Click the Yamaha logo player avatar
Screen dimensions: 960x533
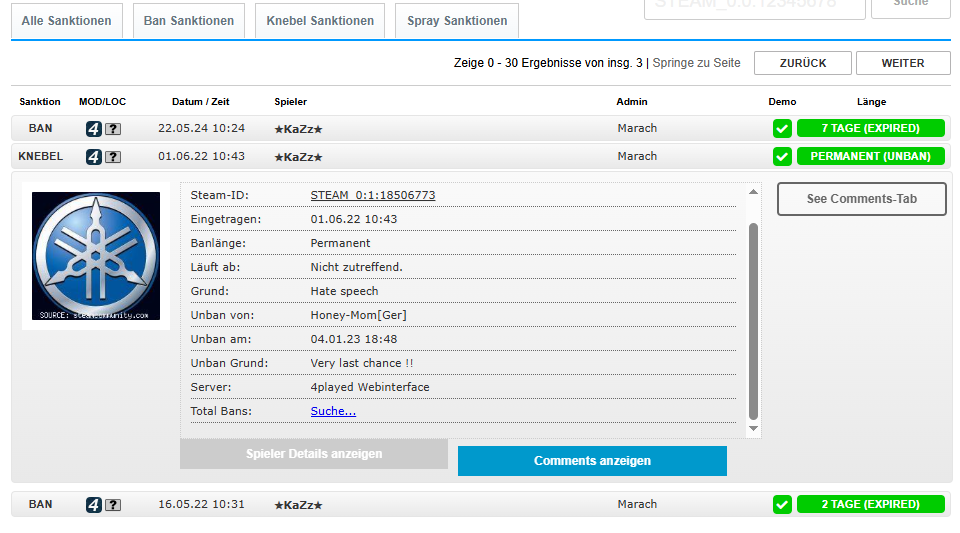point(96,256)
